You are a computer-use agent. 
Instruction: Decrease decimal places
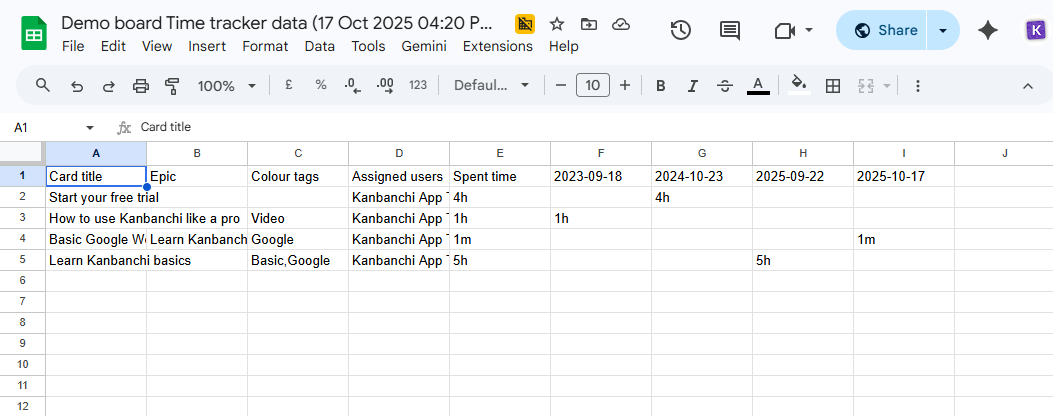pyautogui.click(x=353, y=85)
